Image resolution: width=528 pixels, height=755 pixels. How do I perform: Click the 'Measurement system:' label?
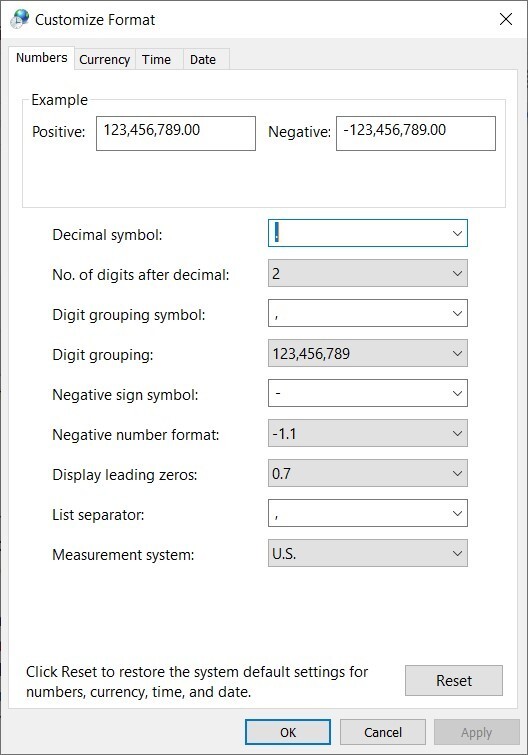(123, 555)
